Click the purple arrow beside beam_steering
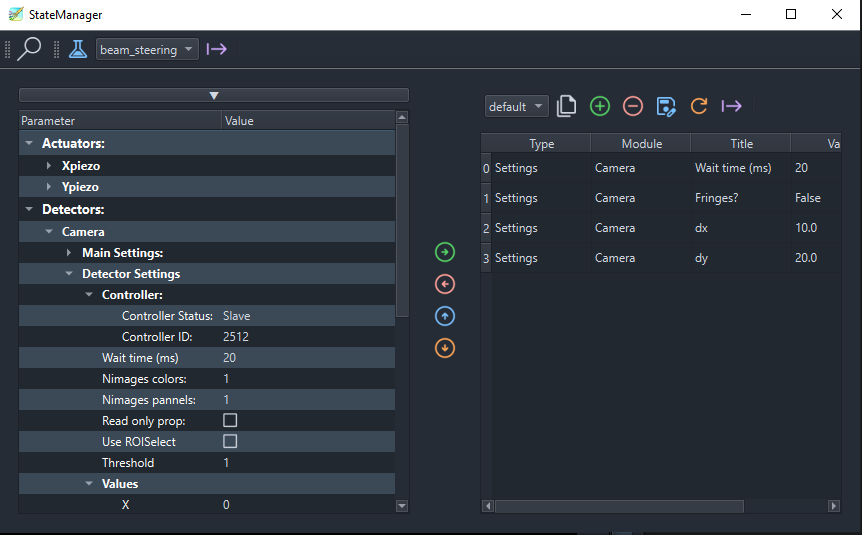The height and width of the screenshot is (535, 862). (217, 49)
